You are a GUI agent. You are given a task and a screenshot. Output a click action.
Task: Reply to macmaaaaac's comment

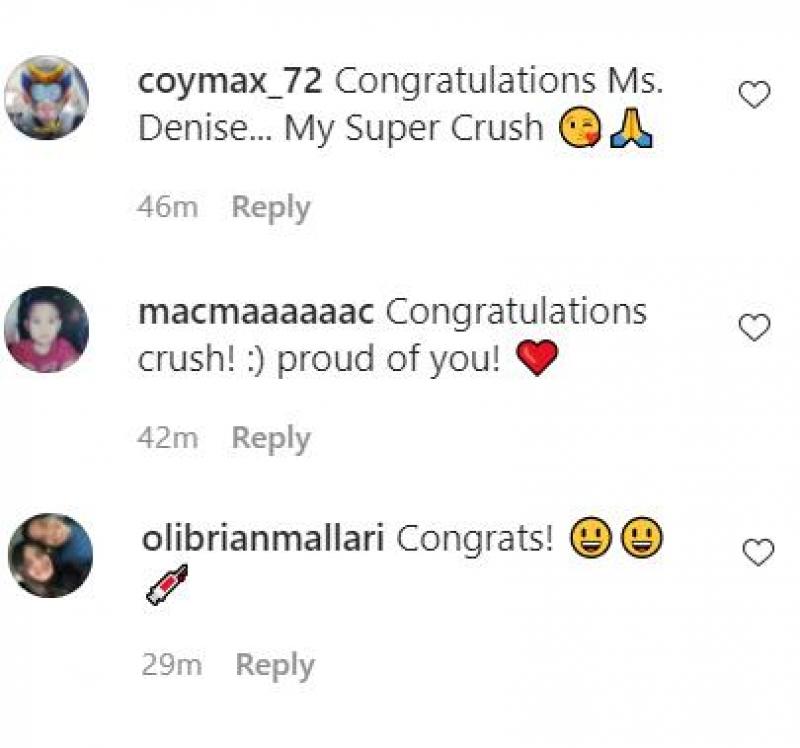(271, 438)
